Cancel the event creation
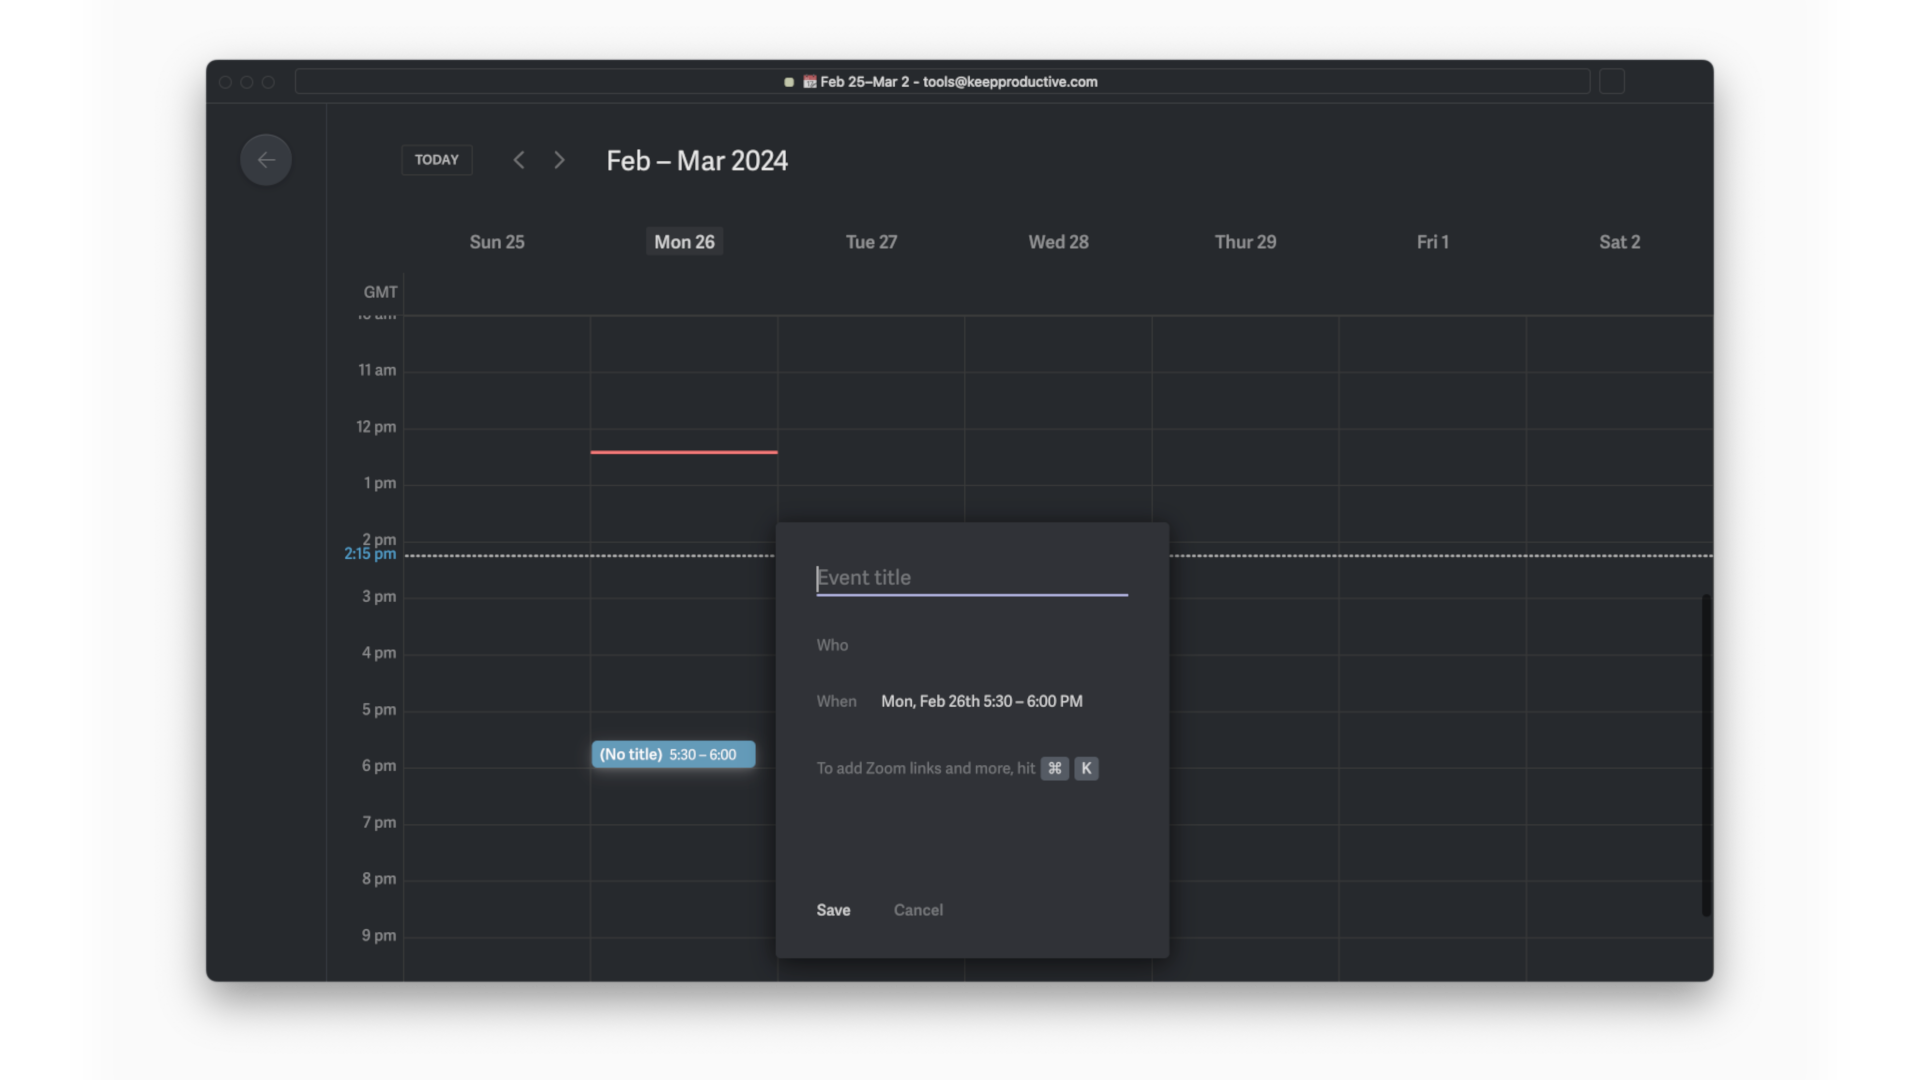This screenshot has height=1080, width=1920. [918, 910]
